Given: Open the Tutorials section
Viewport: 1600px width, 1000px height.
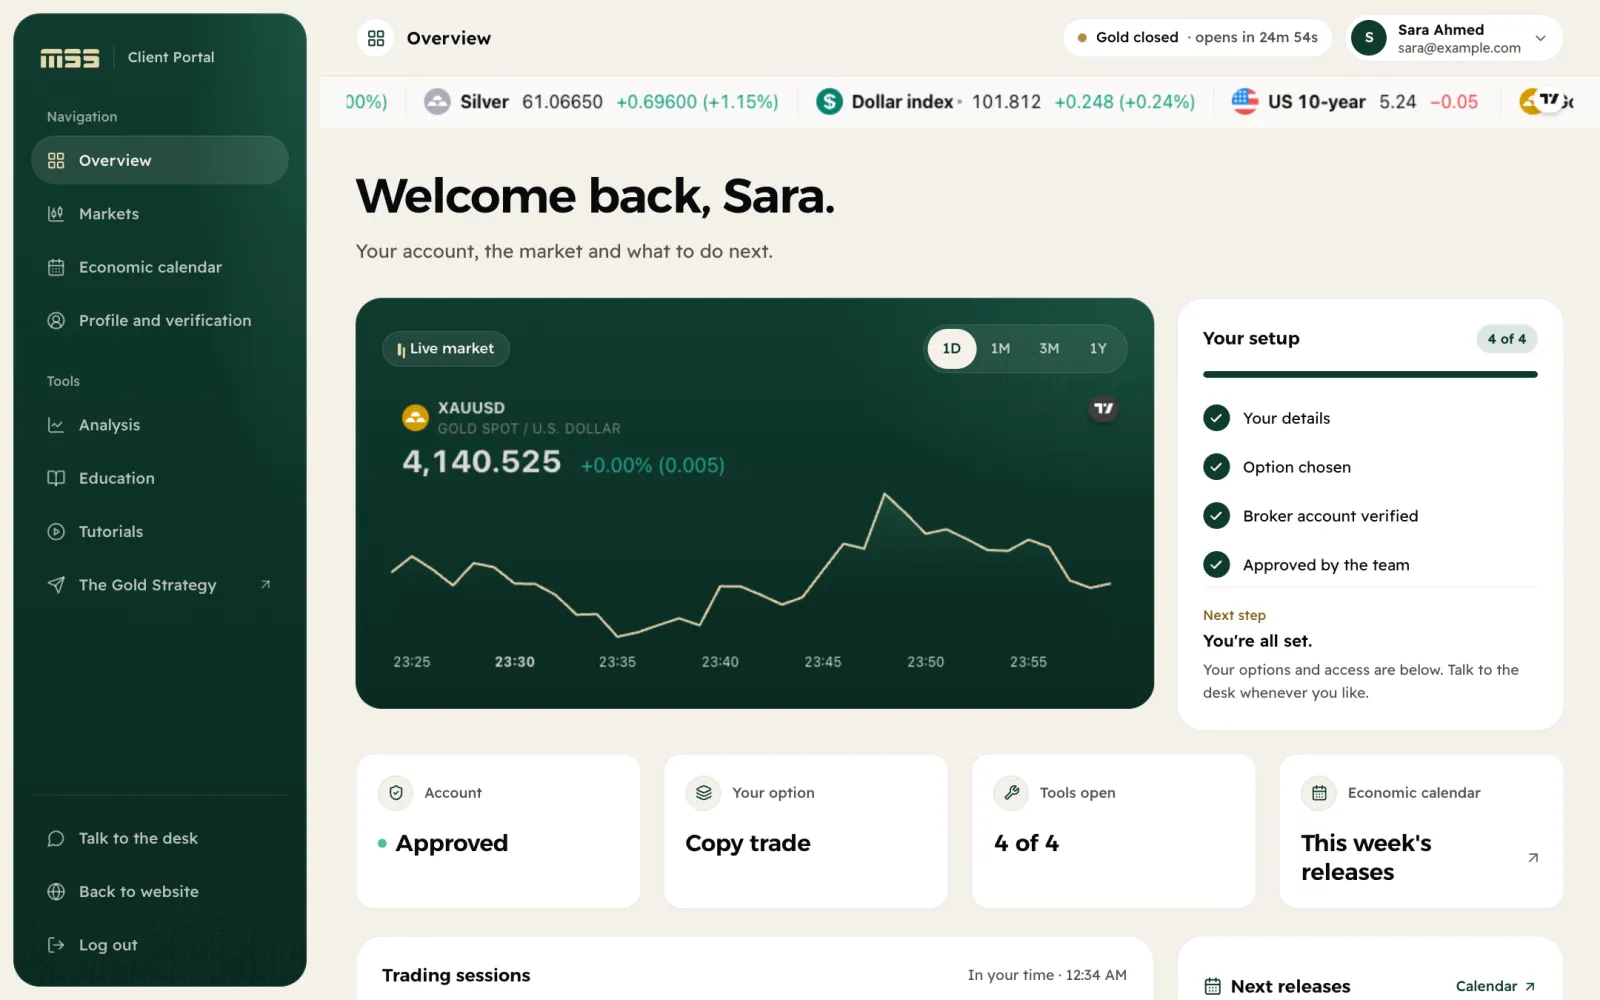Looking at the screenshot, I should (x=160, y=531).
